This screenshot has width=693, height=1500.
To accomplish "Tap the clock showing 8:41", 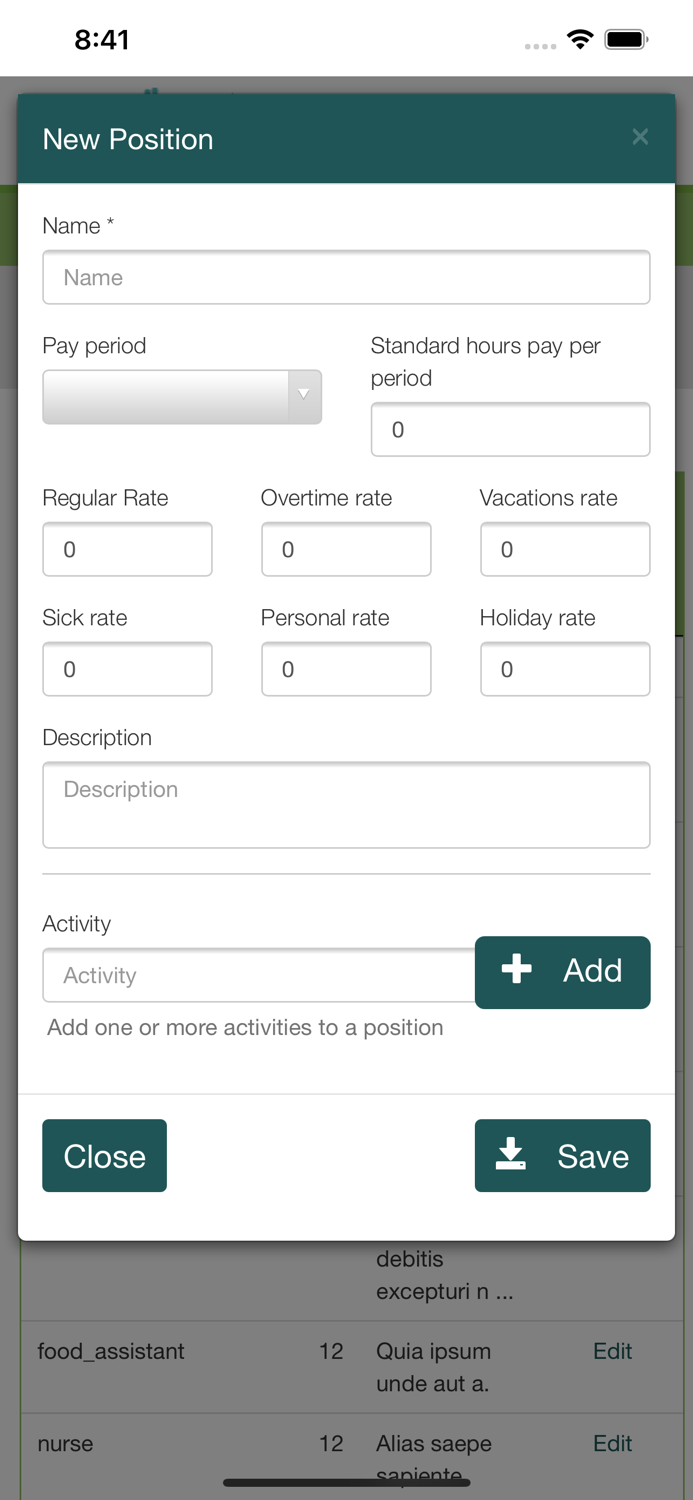I will coord(99,38).
